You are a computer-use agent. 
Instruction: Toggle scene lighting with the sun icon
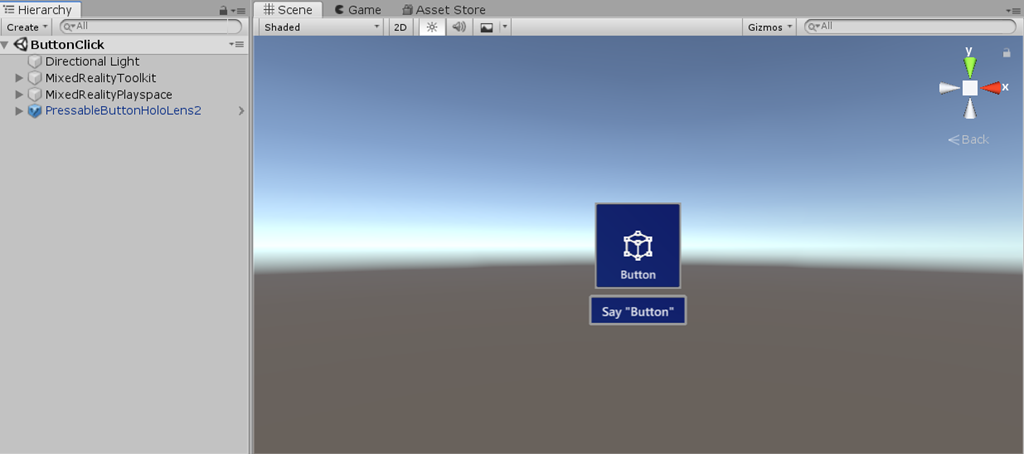[x=431, y=27]
